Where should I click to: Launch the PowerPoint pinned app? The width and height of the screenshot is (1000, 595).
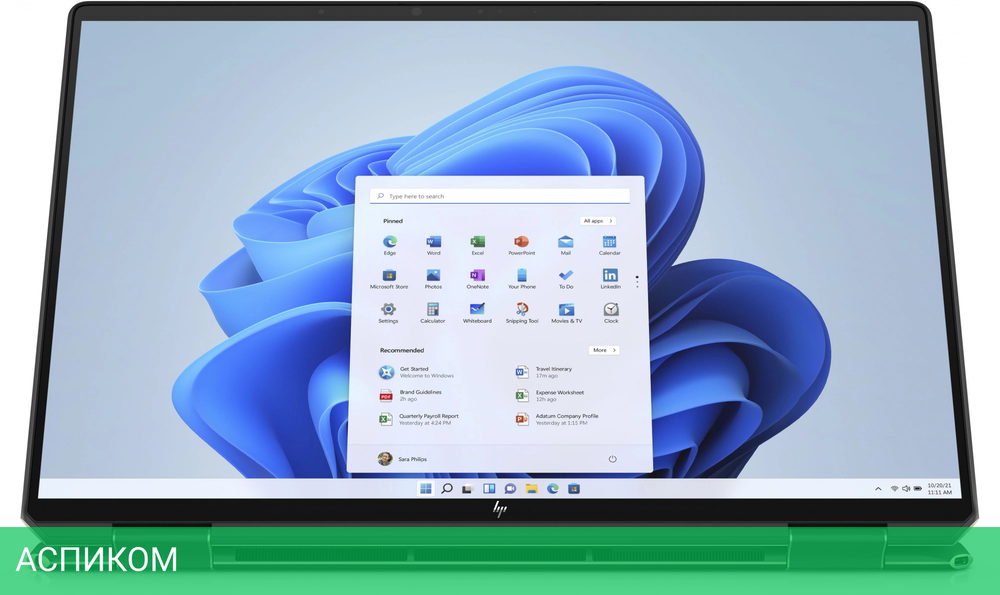pos(521,243)
